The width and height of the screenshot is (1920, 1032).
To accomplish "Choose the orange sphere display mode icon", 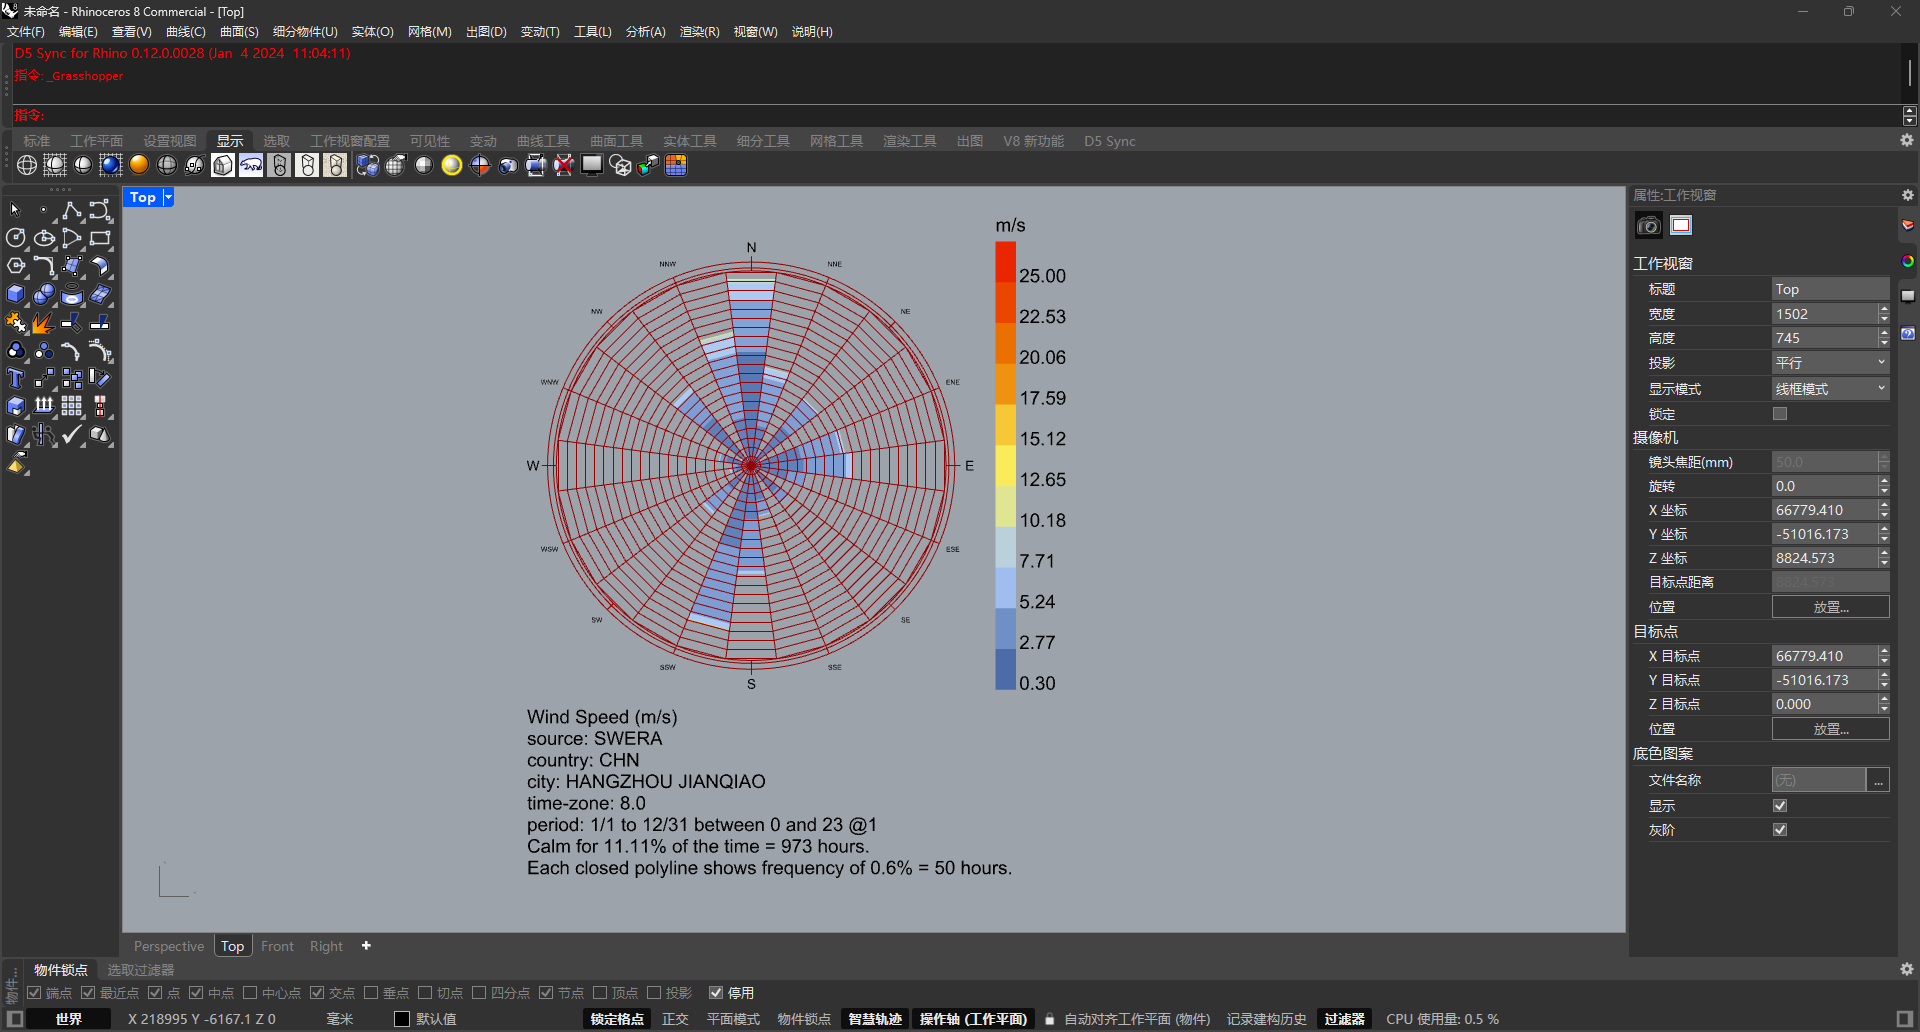I will pyautogui.click(x=139, y=165).
